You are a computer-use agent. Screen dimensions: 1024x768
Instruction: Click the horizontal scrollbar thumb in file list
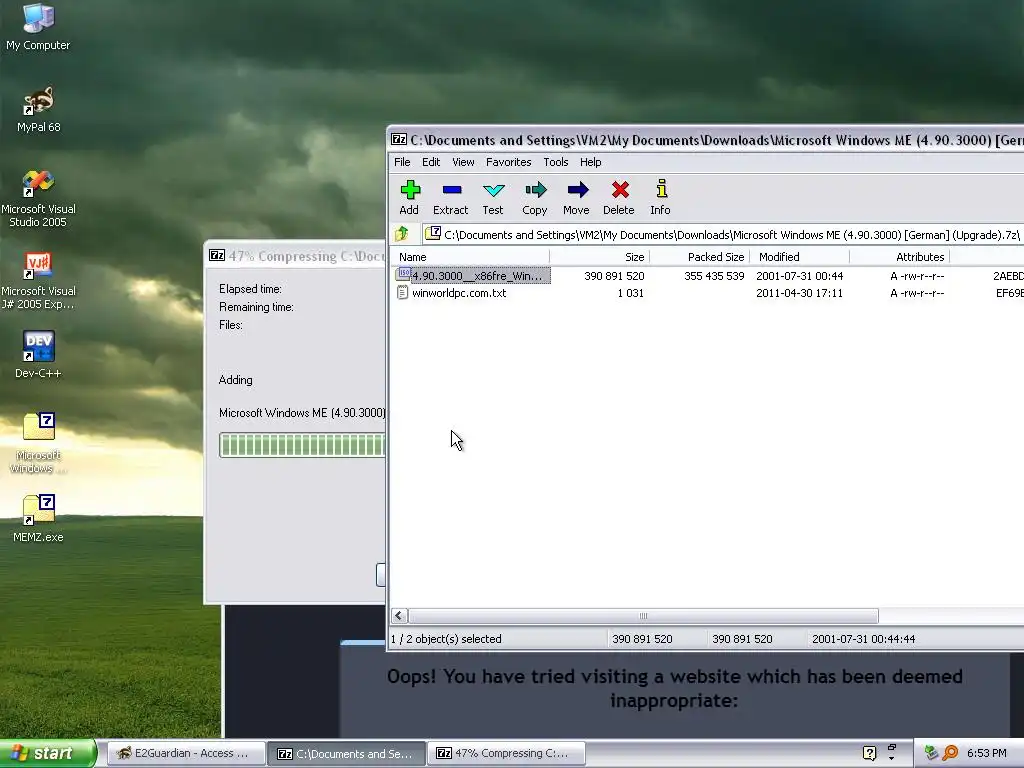click(643, 616)
